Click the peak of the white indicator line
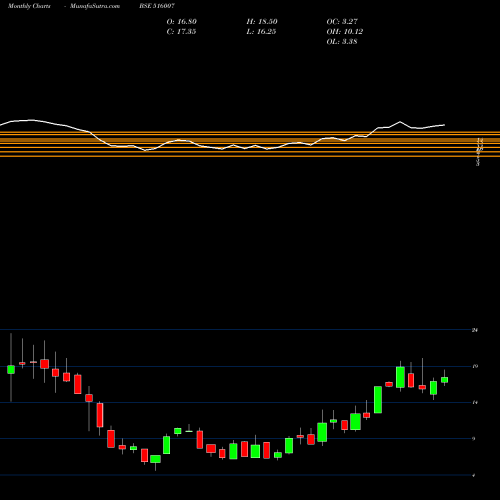 (31, 120)
